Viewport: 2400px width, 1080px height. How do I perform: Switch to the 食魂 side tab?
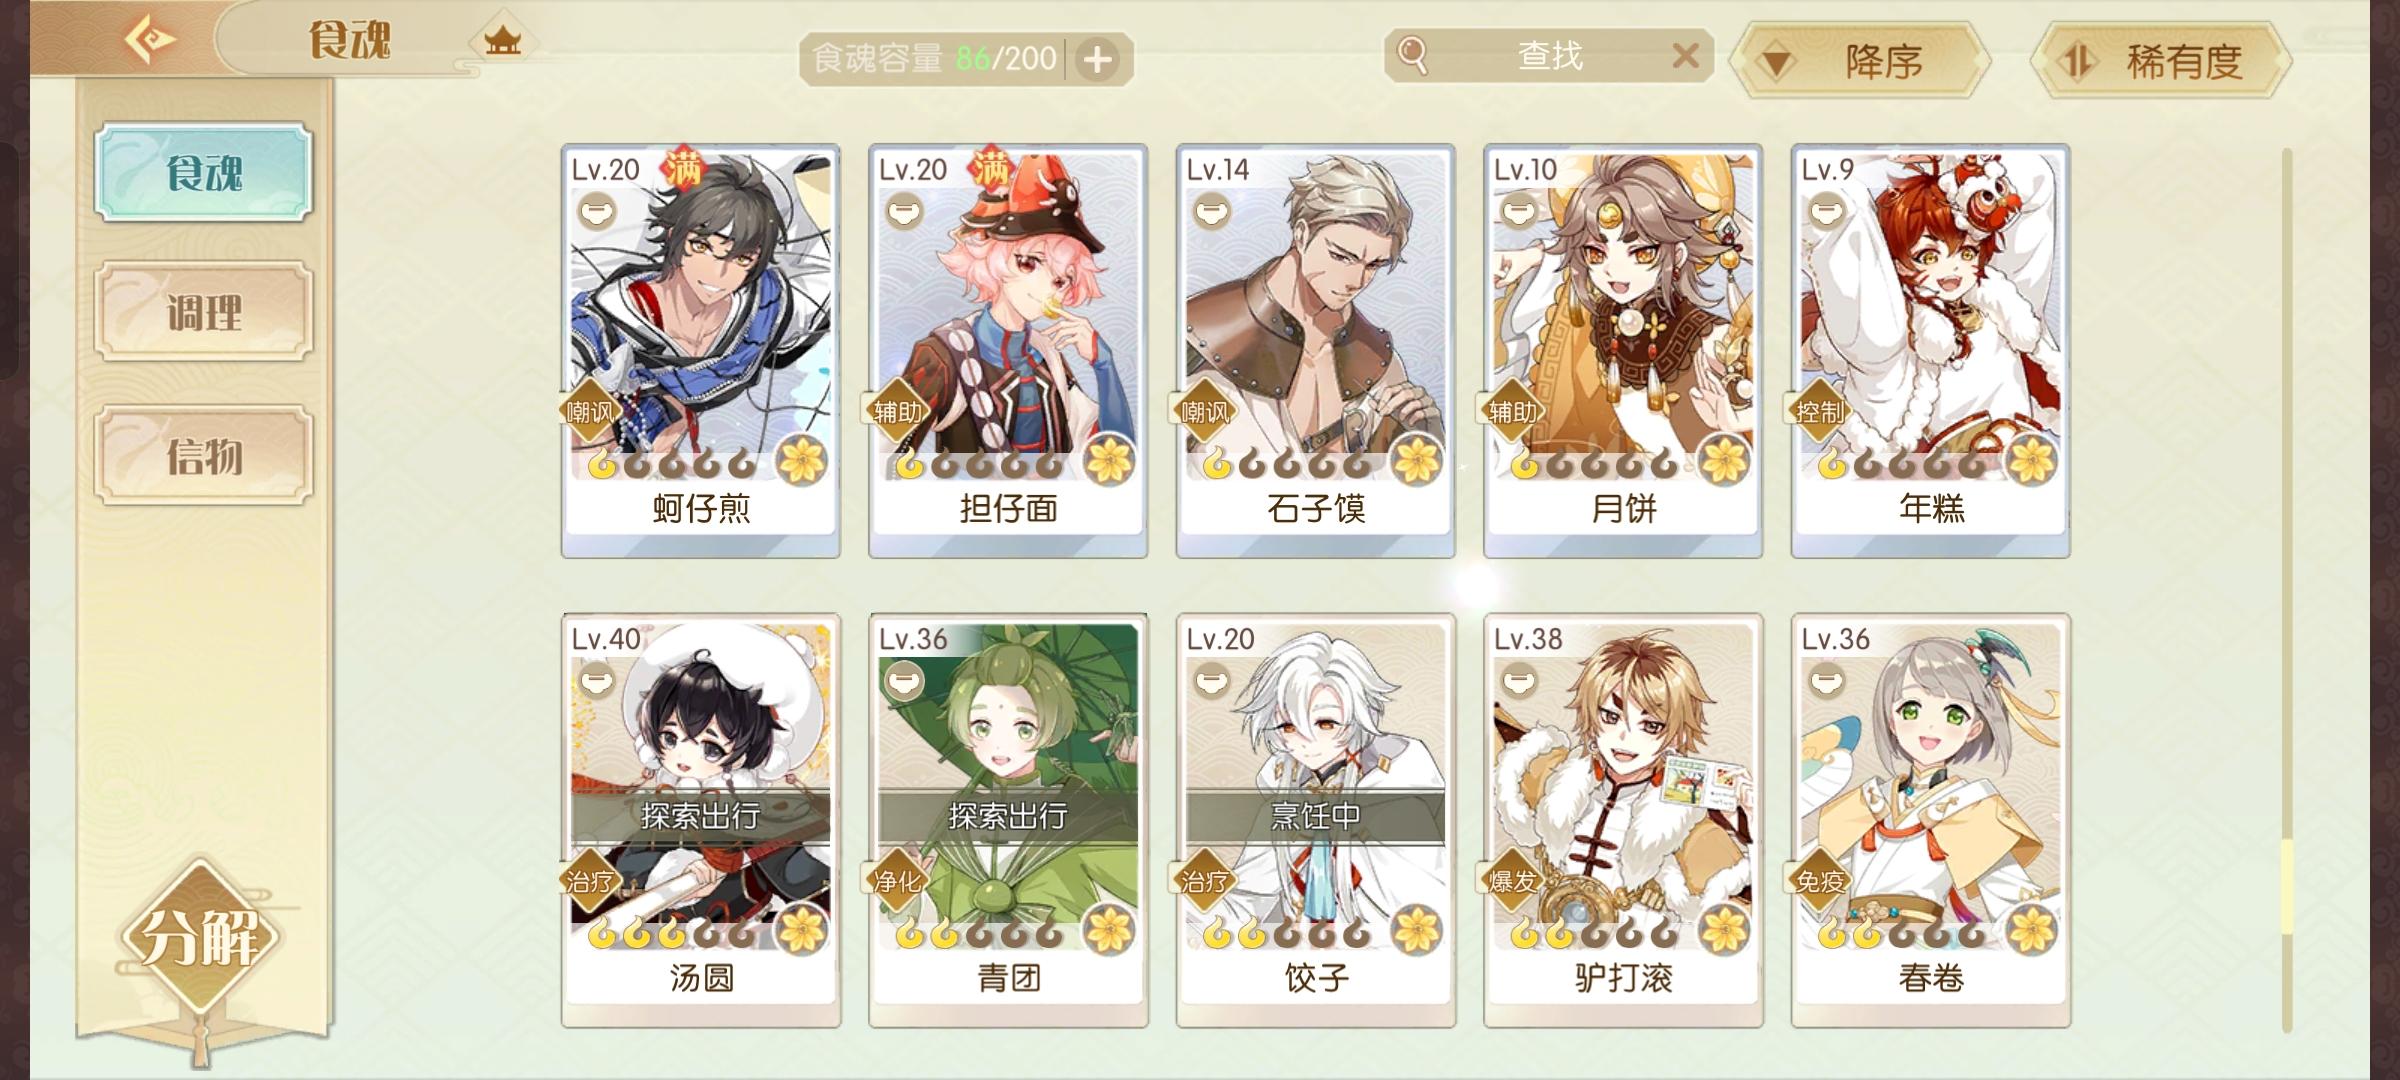point(204,172)
